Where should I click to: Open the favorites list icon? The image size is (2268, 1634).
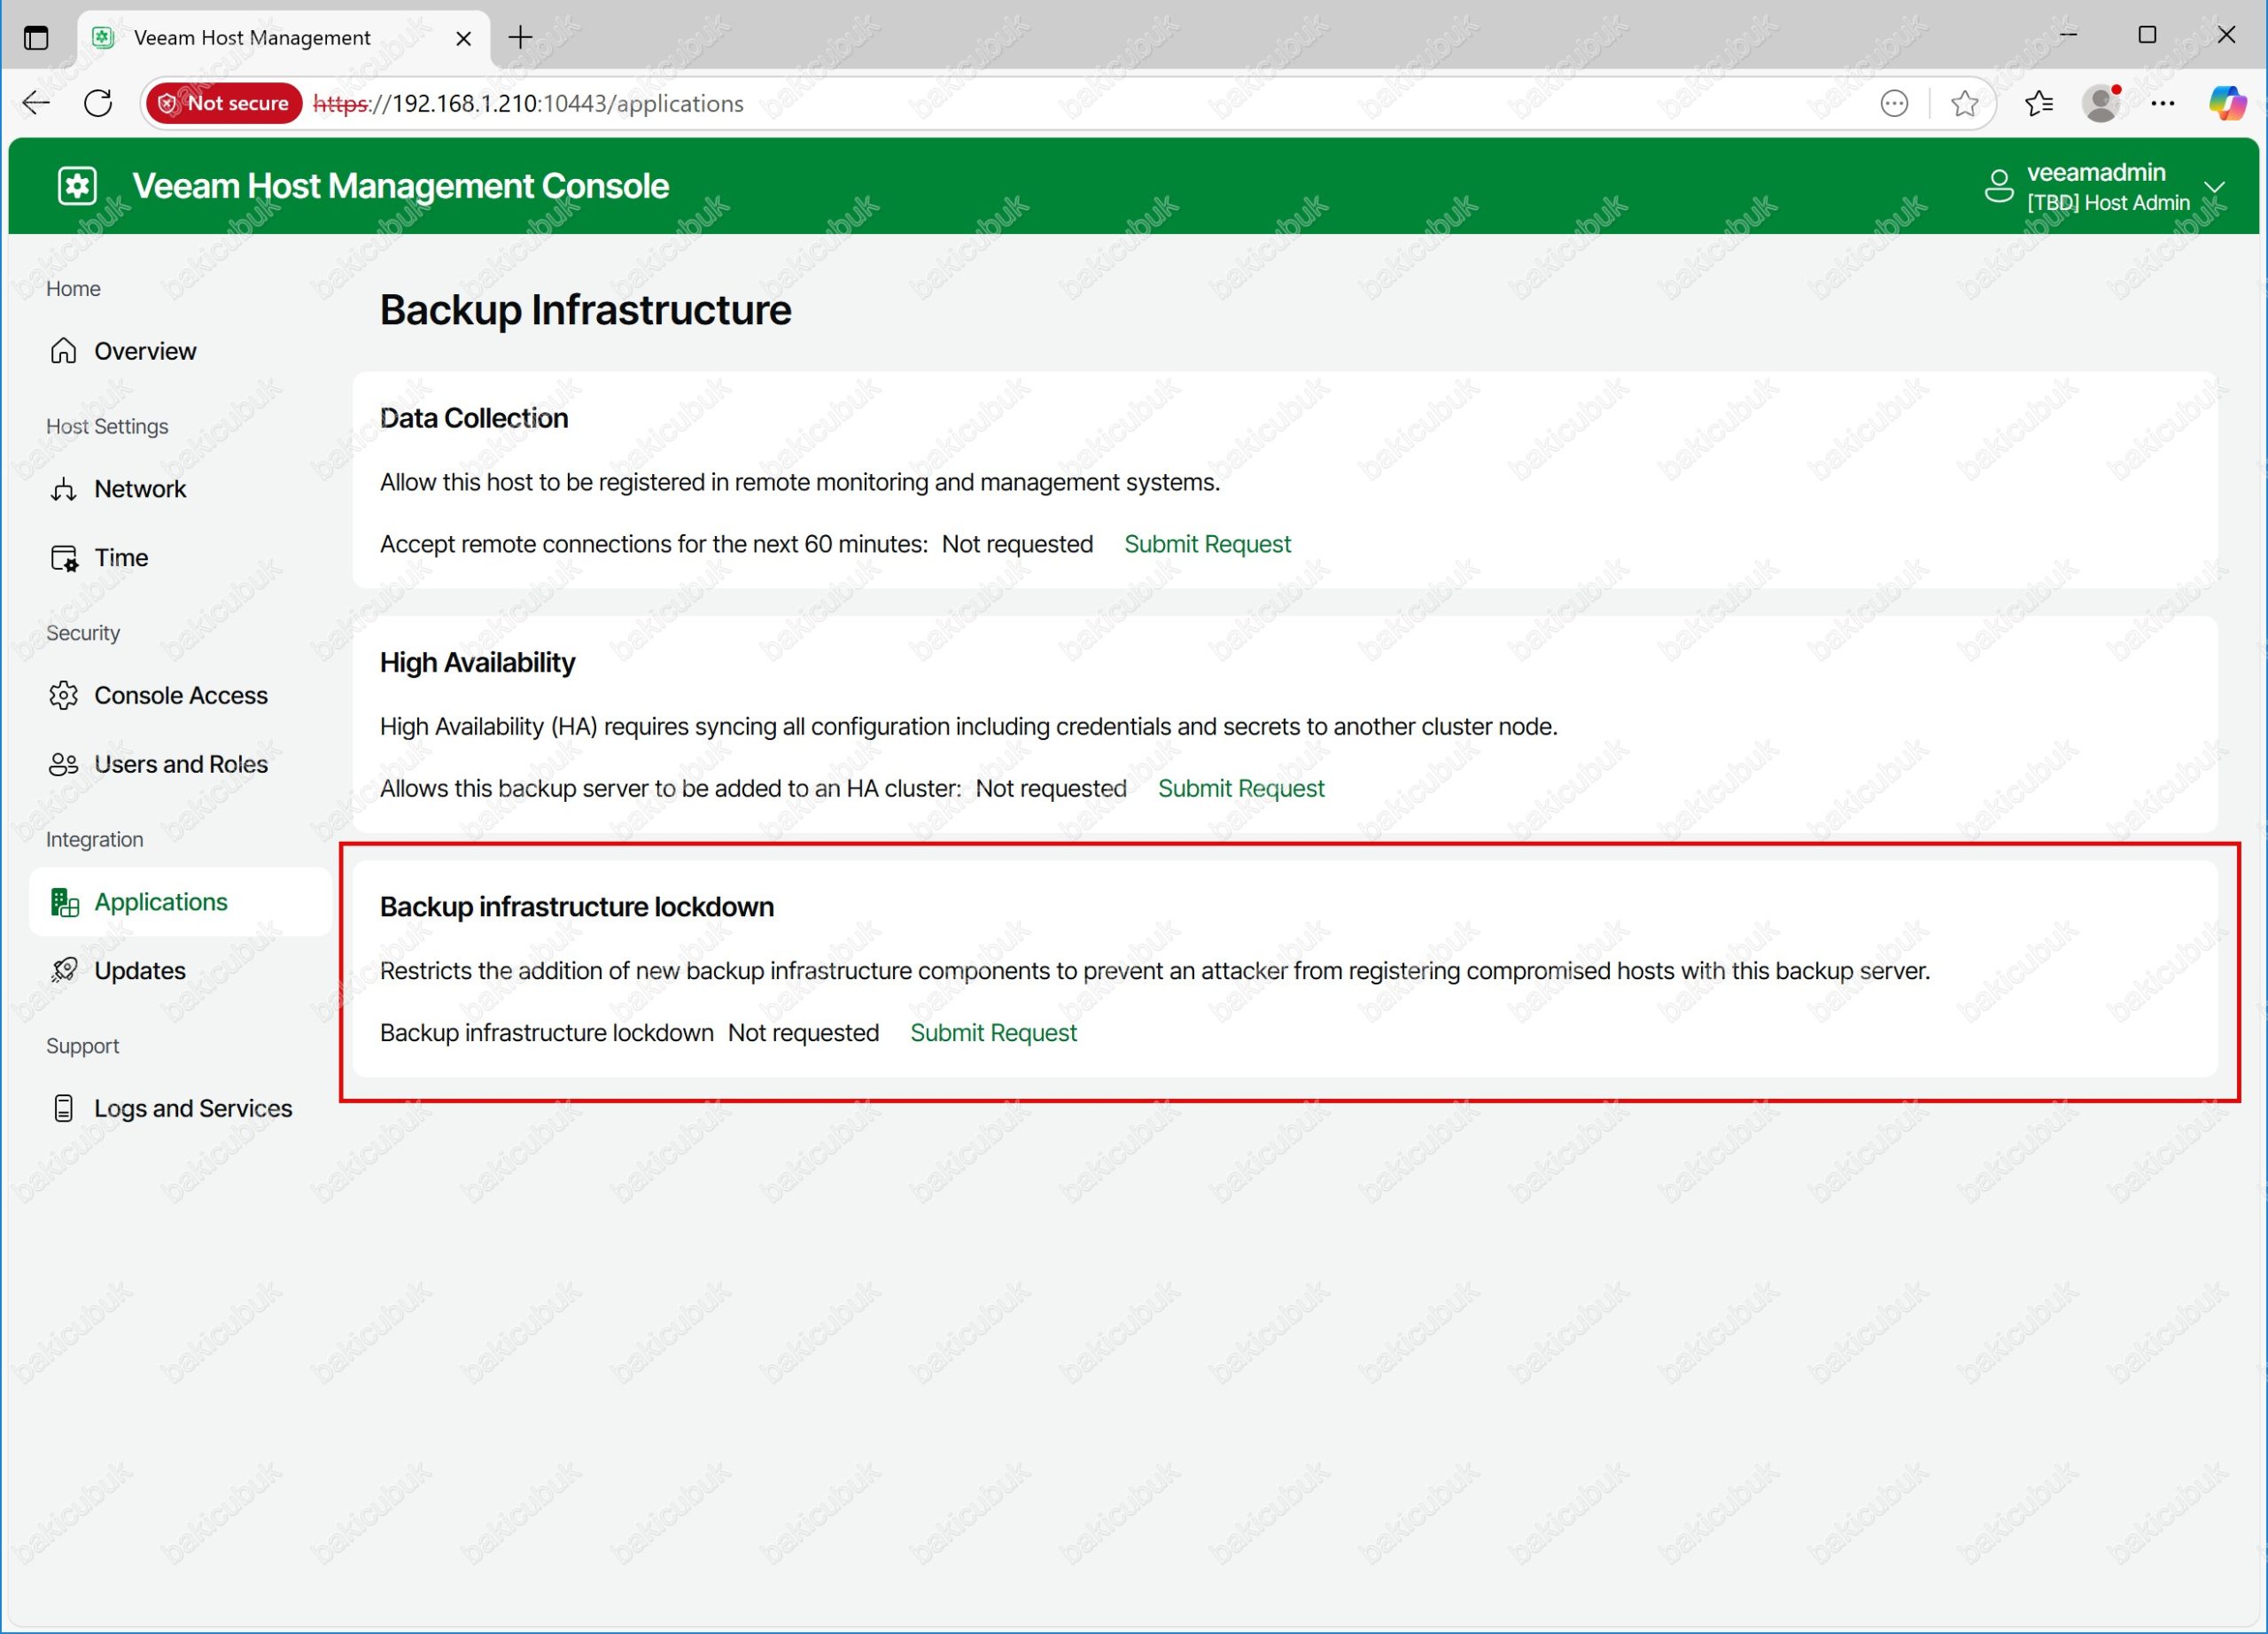pos(2039,103)
